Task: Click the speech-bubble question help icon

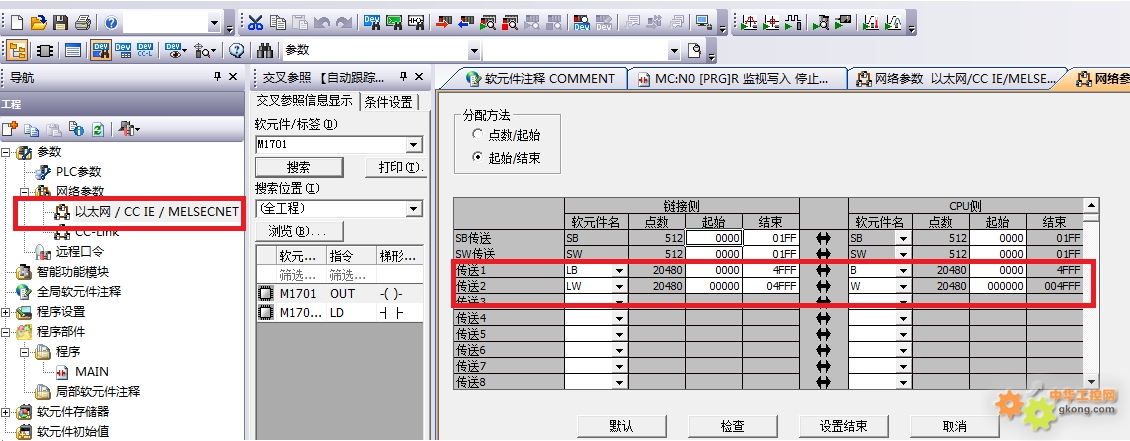Action: (236, 50)
